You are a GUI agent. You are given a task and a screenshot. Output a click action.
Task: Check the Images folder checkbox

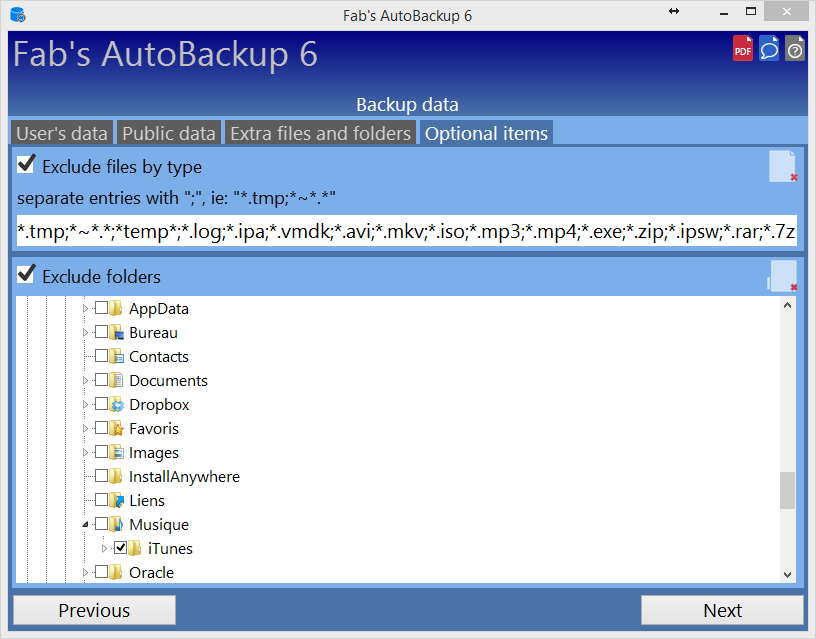101,451
